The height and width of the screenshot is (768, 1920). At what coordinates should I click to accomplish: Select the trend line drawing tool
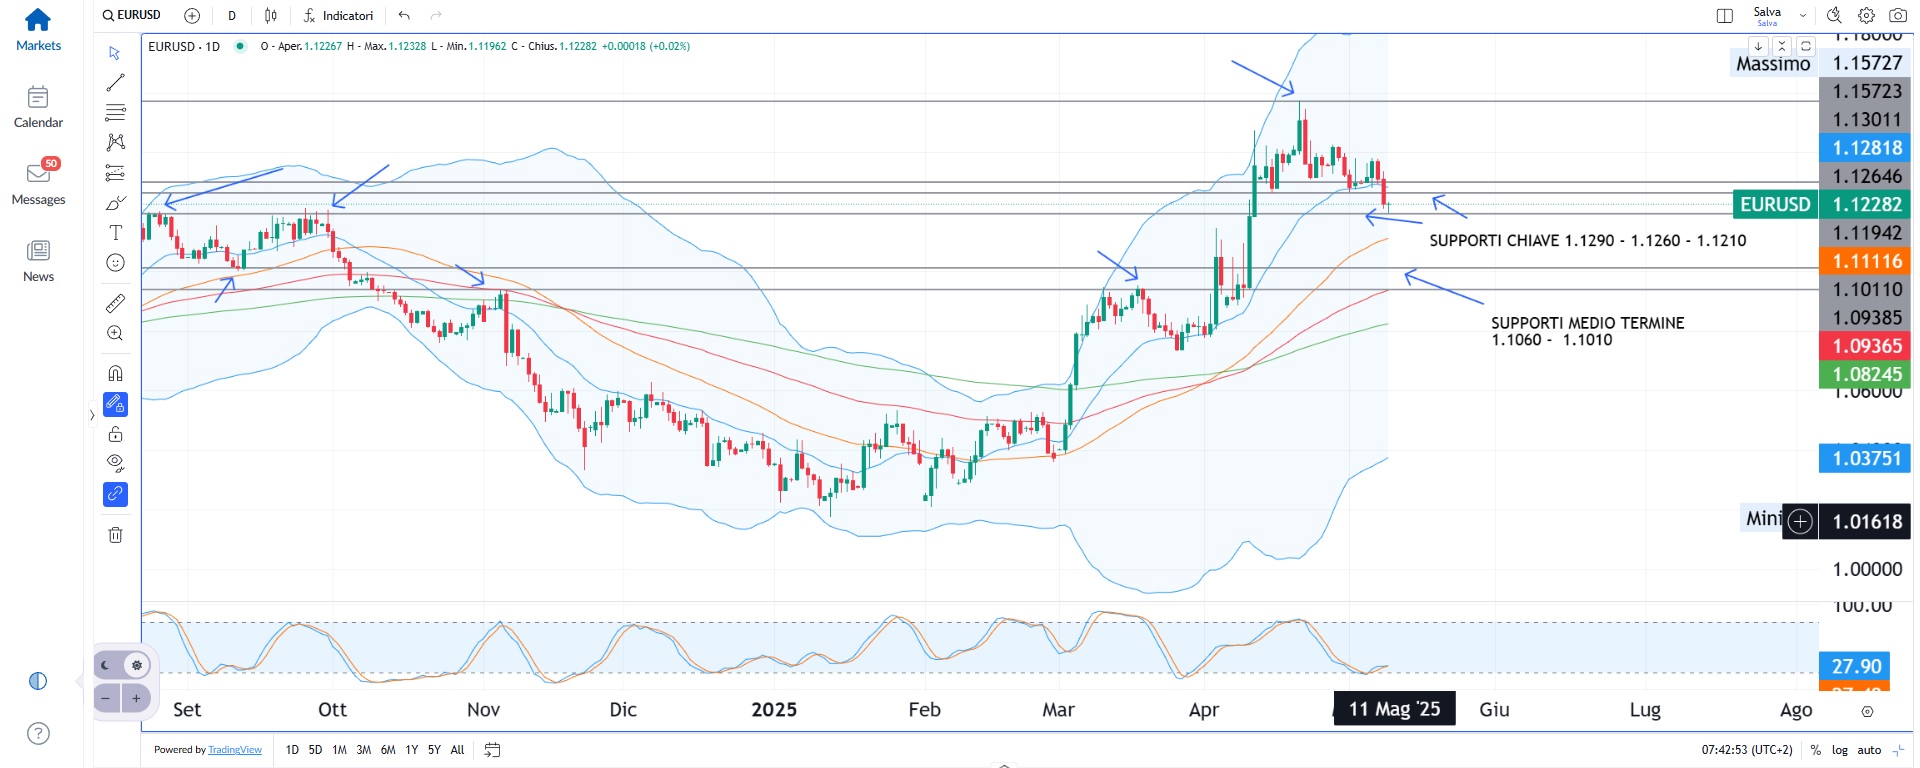(x=116, y=83)
